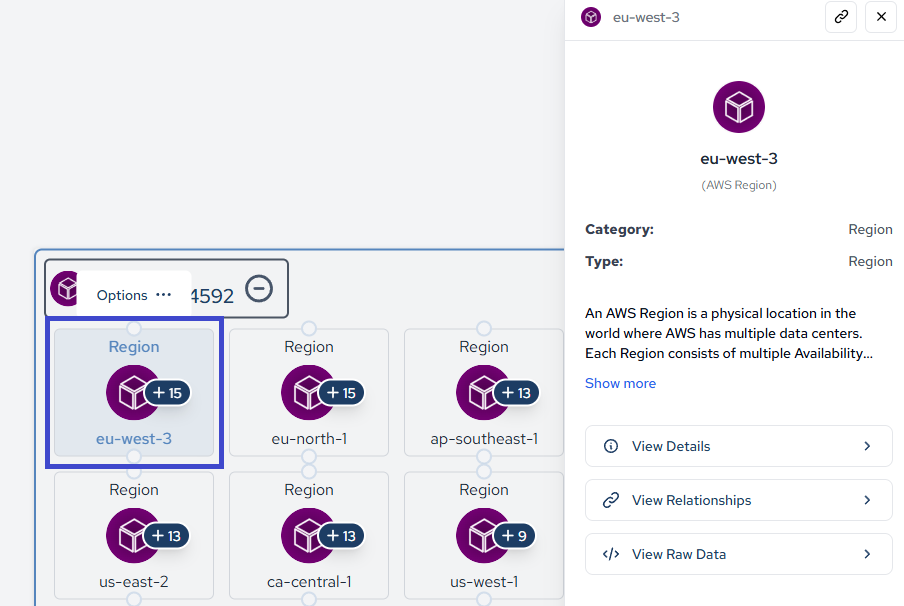This screenshot has height=606, width=904.
Task: Open View Raw Data
Action: pos(738,554)
